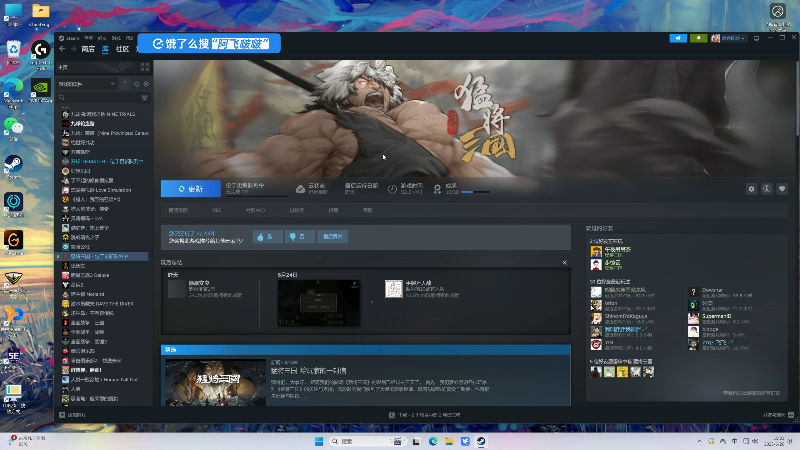Click unknown question mark friend avatar
The height and width of the screenshot is (450, 800).
click(693, 292)
